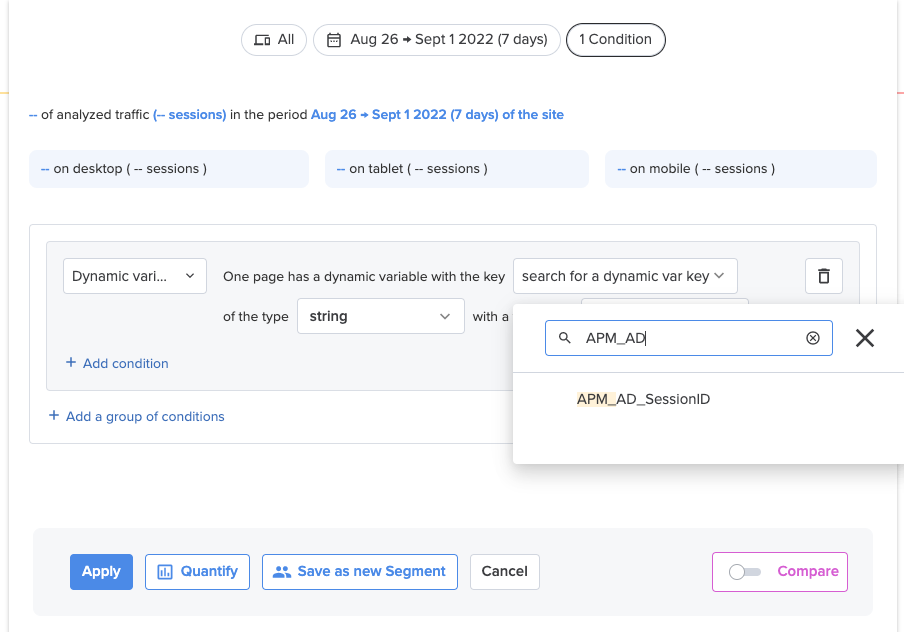Click inside the APM_AD search field
Screen dimensions: 904x632
click(688, 338)
